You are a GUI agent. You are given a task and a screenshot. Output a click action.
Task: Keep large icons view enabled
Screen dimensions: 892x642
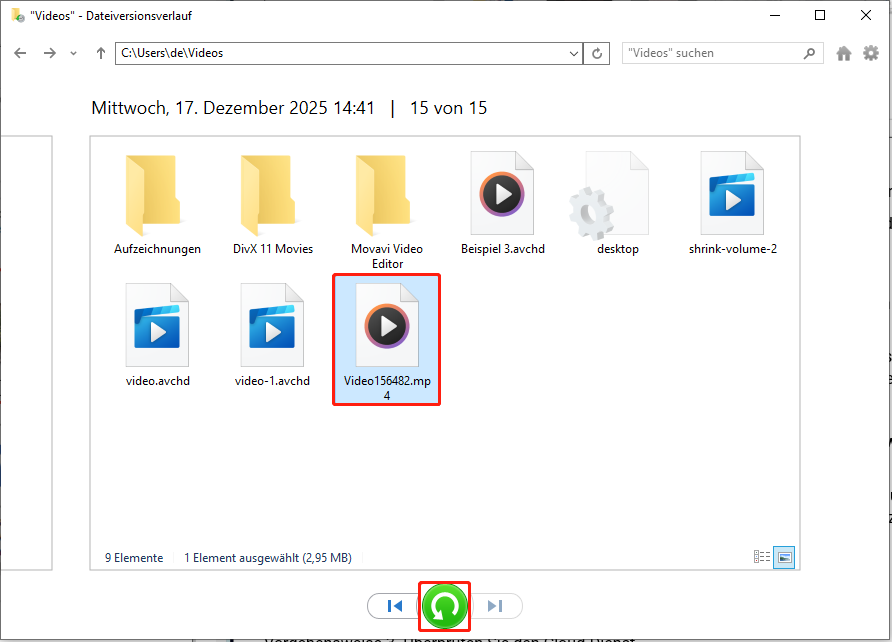tap(784, 557)
